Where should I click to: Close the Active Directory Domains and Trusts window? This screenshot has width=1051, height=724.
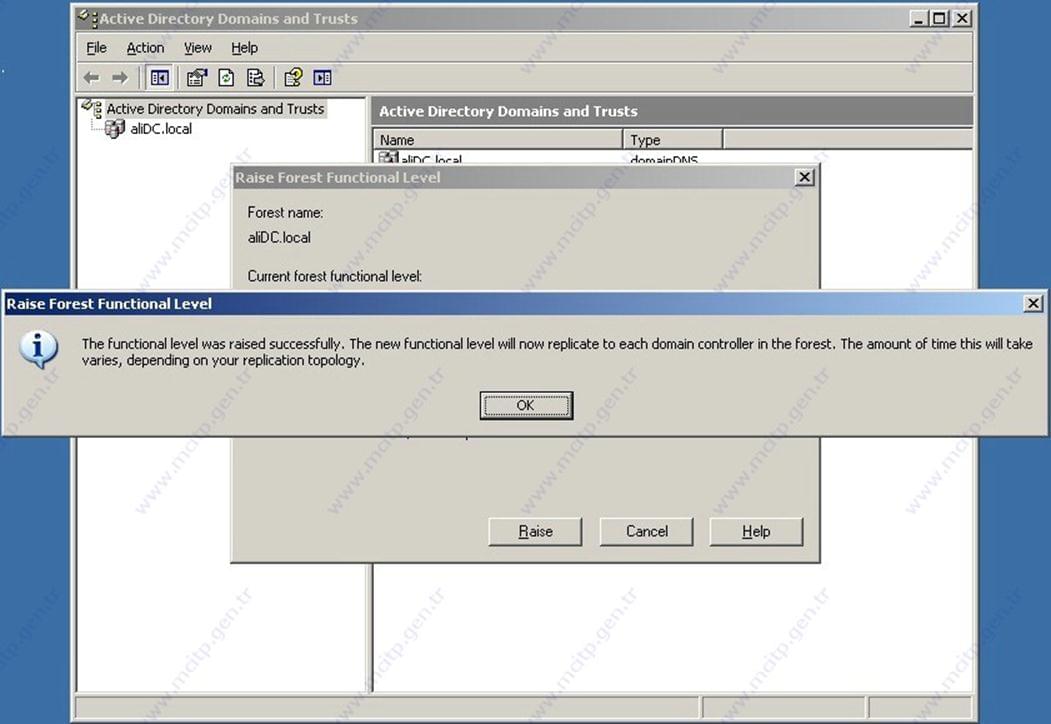(962, 18)
